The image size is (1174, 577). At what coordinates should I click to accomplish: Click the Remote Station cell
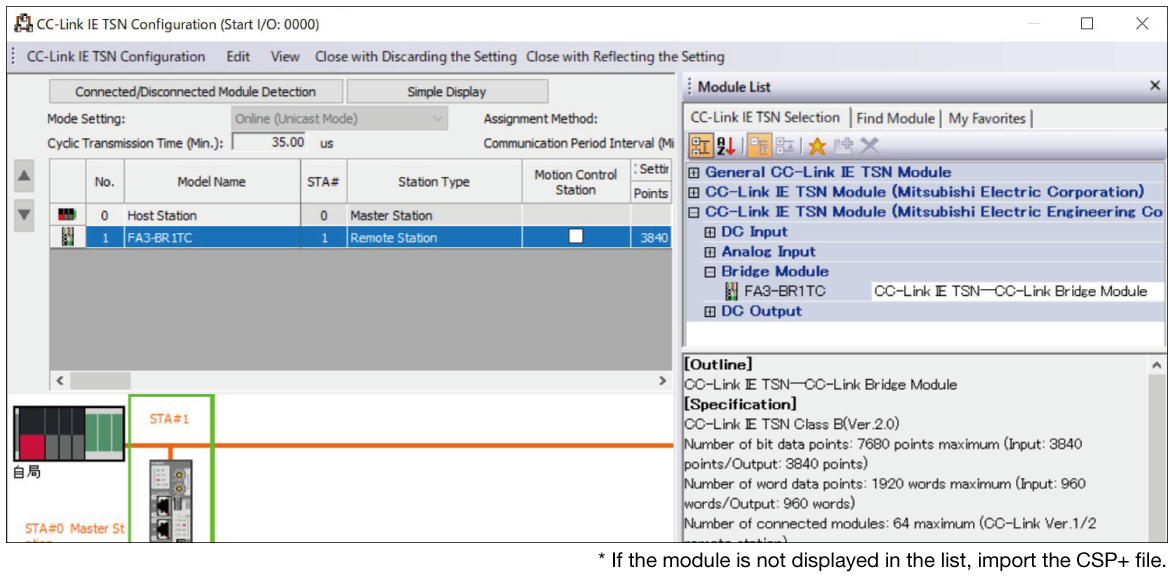(434, 238)
